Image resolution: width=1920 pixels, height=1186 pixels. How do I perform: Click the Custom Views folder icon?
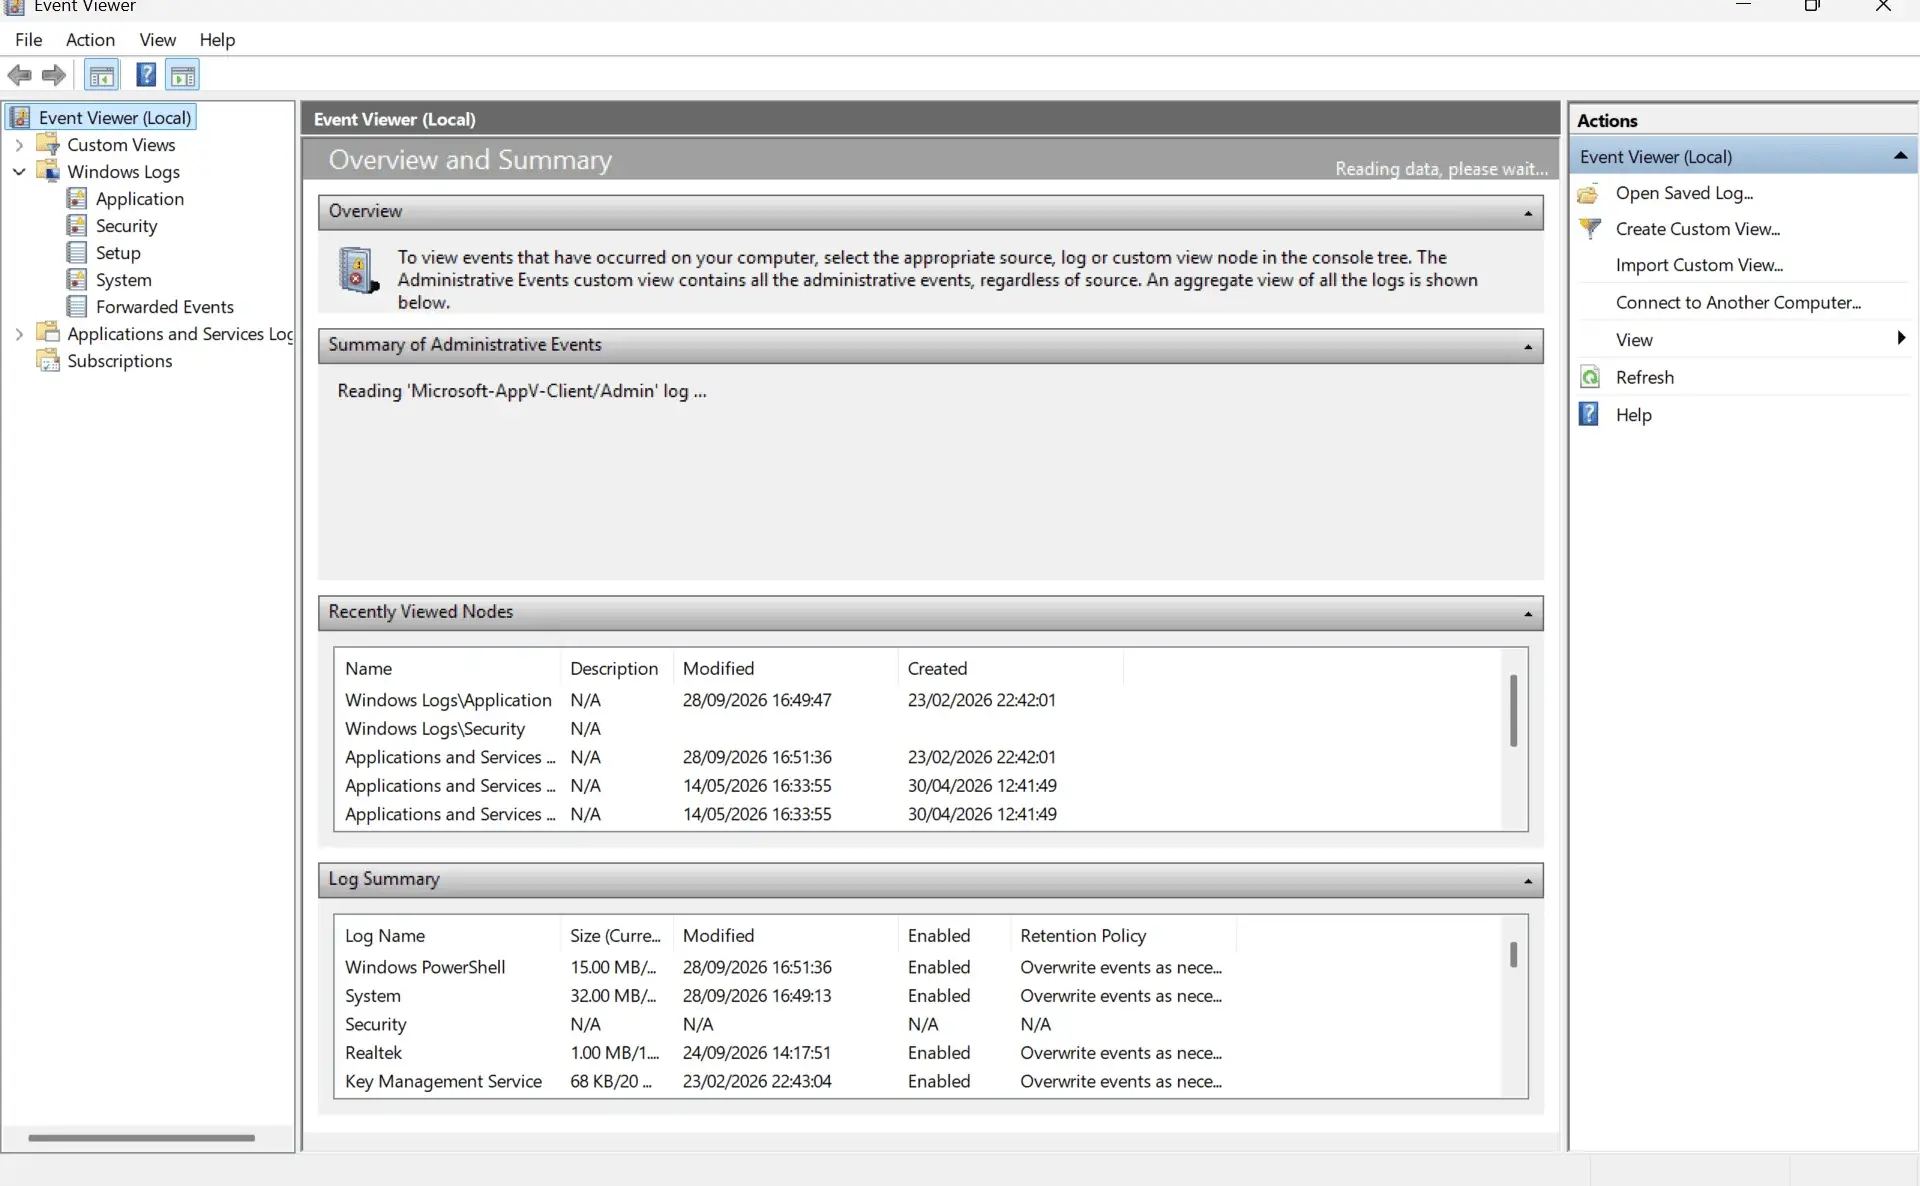47,144
